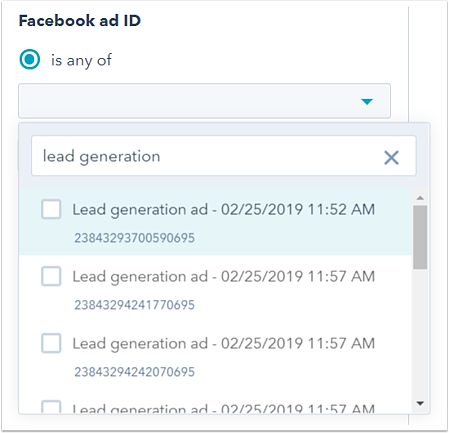This screenshot has height=433, width=449.
Task: Select 'Lead generation ad - 02/25/2019 11:52 AM'
Action: click(224, 210)
